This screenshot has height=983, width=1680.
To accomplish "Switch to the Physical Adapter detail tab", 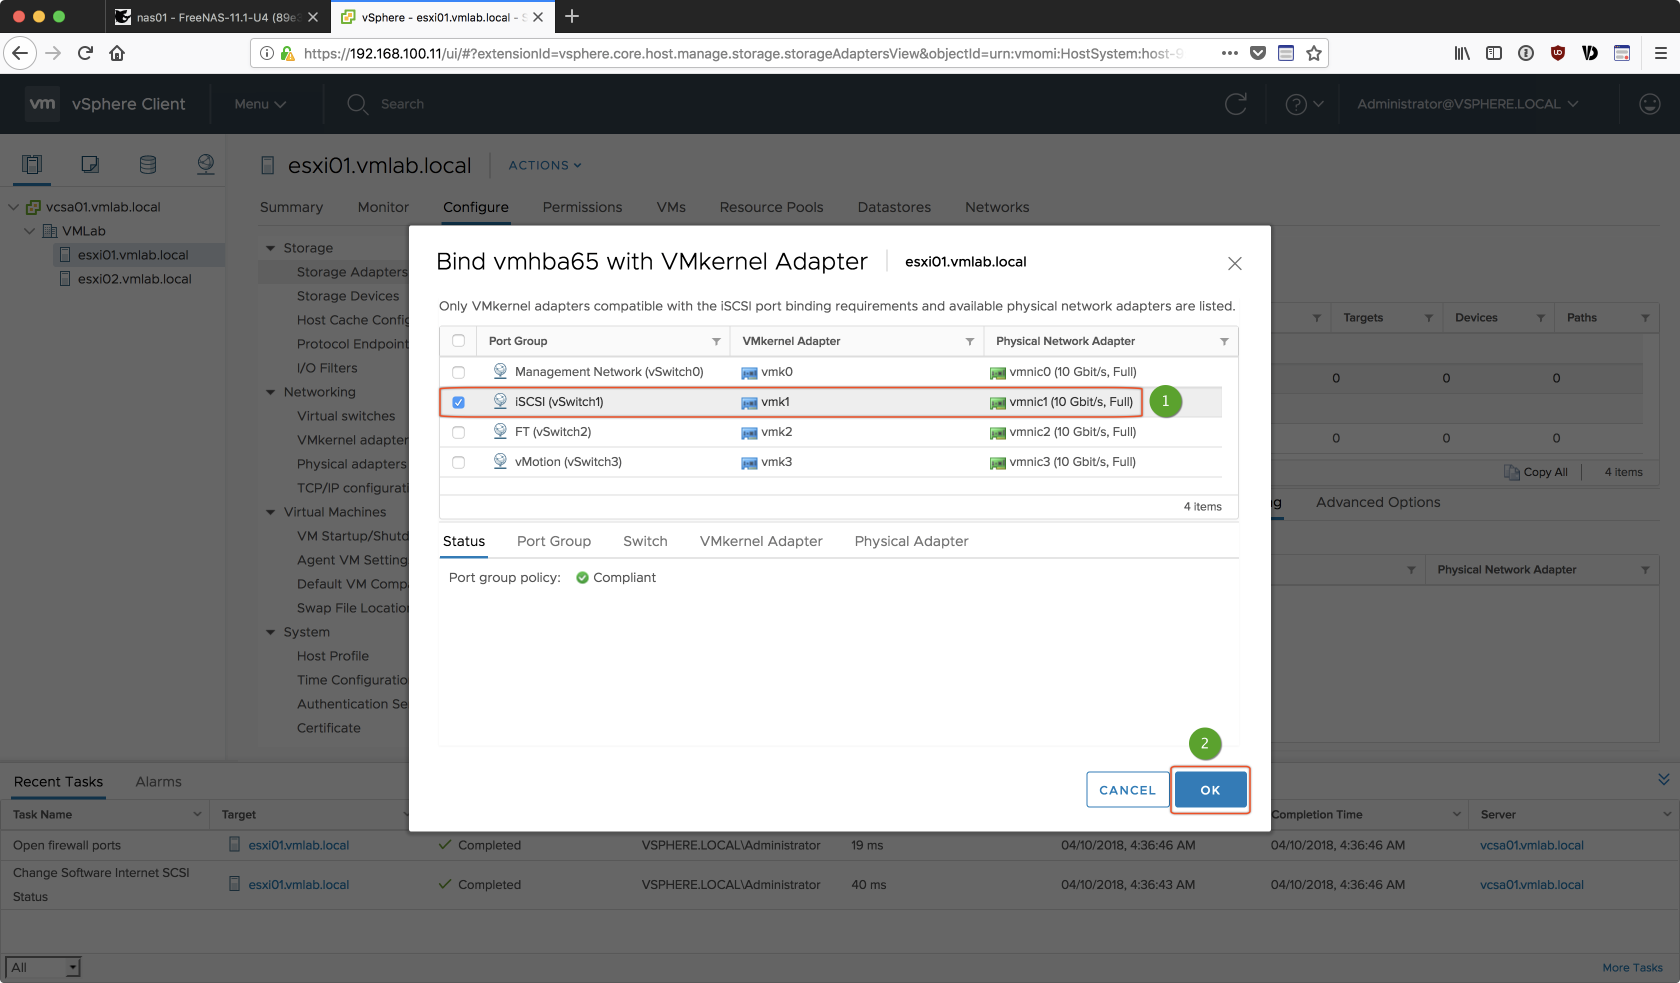I will pyautogui.click(x=911, y=541).
